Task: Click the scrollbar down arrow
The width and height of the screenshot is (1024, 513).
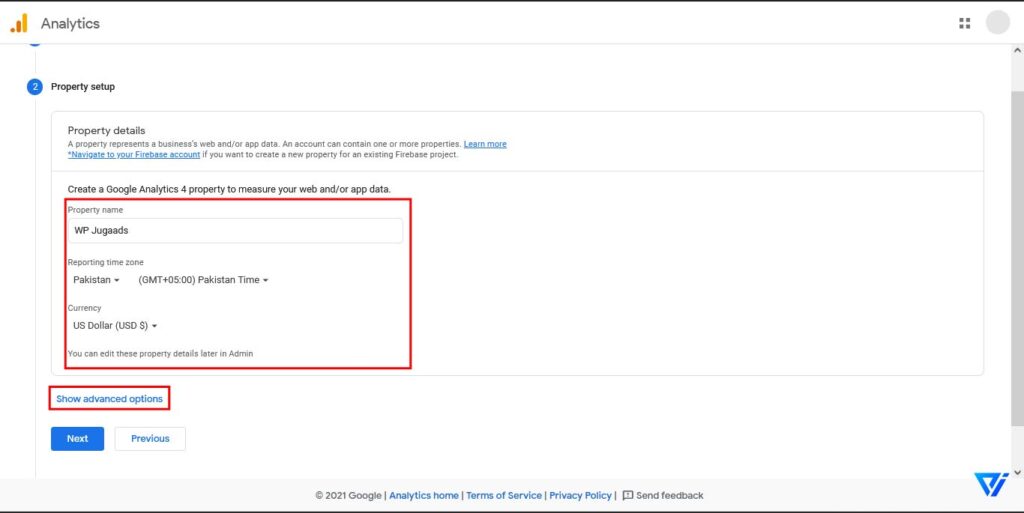Action: (x=1017, y=472)
